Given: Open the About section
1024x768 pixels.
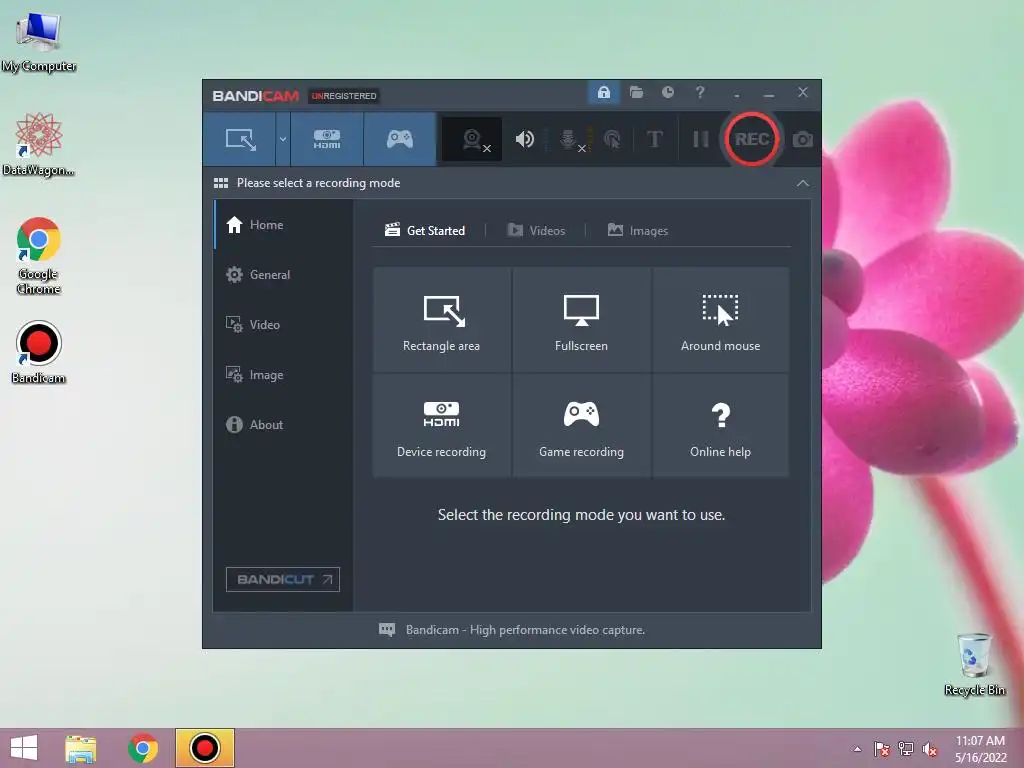Looking at the screenshot, I should [x=283, y=424].
